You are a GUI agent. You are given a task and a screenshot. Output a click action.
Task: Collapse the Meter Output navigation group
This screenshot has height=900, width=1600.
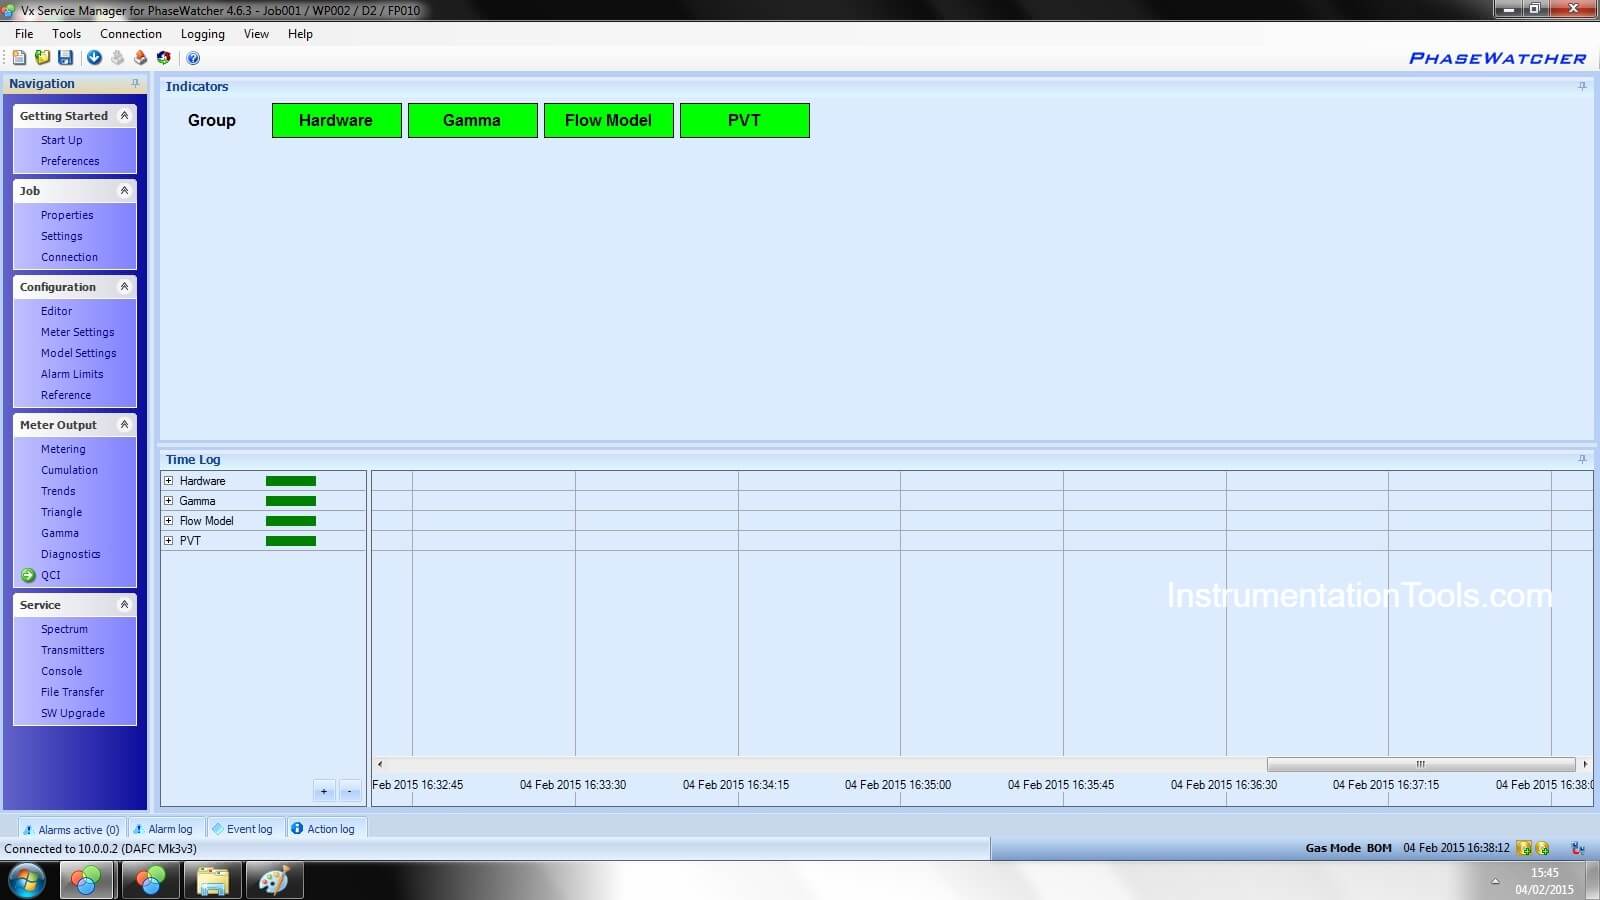(124, 425)
